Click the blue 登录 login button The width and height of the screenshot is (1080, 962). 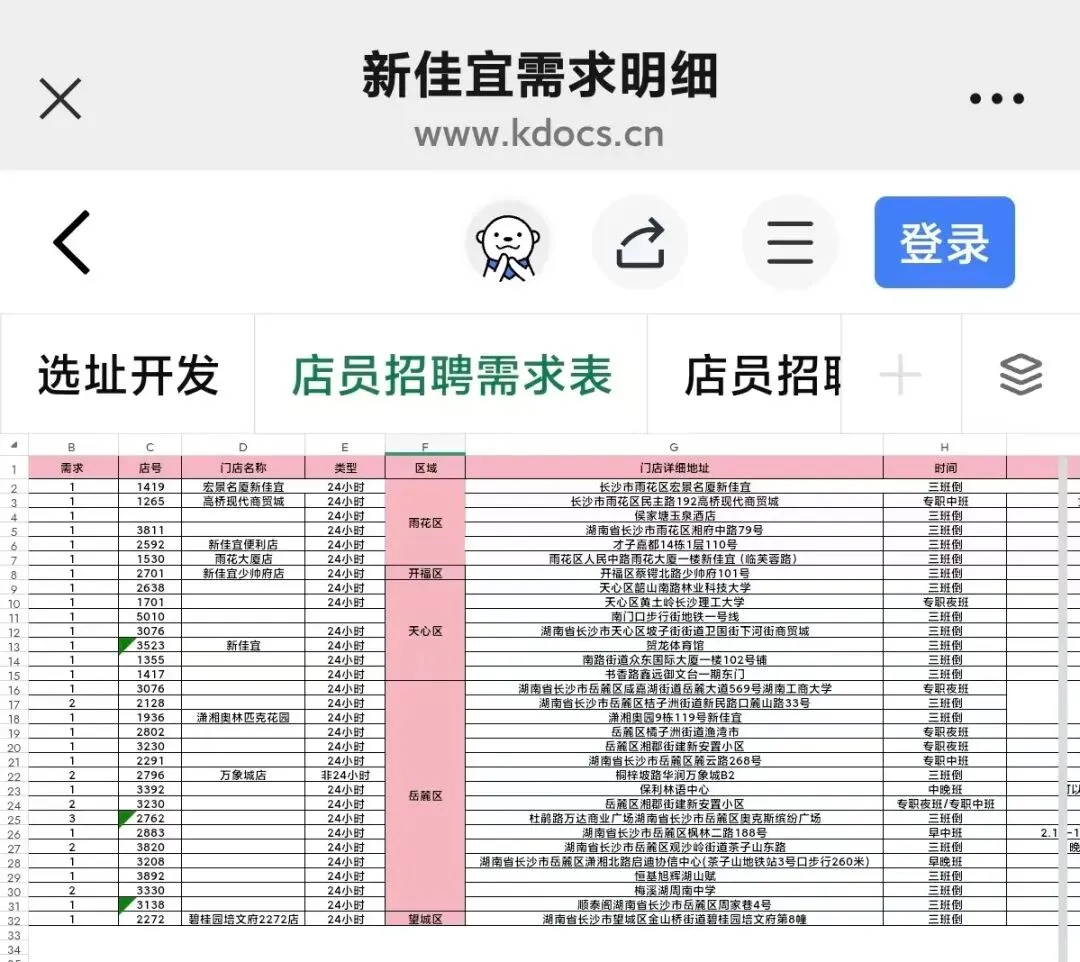[x=944, y=242]
